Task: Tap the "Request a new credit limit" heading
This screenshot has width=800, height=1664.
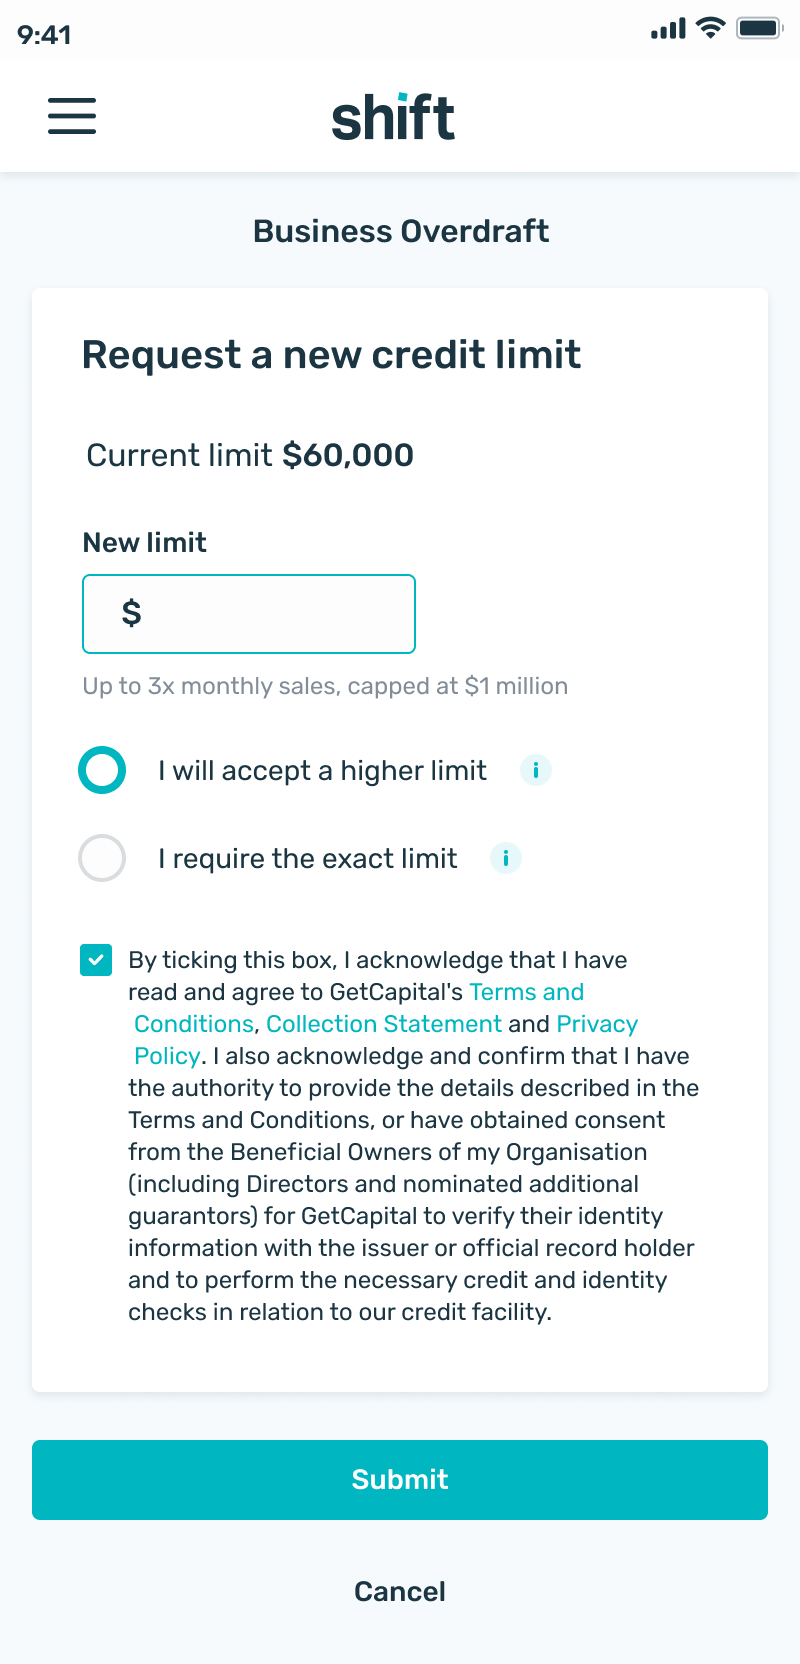Action: coord(331,355)
